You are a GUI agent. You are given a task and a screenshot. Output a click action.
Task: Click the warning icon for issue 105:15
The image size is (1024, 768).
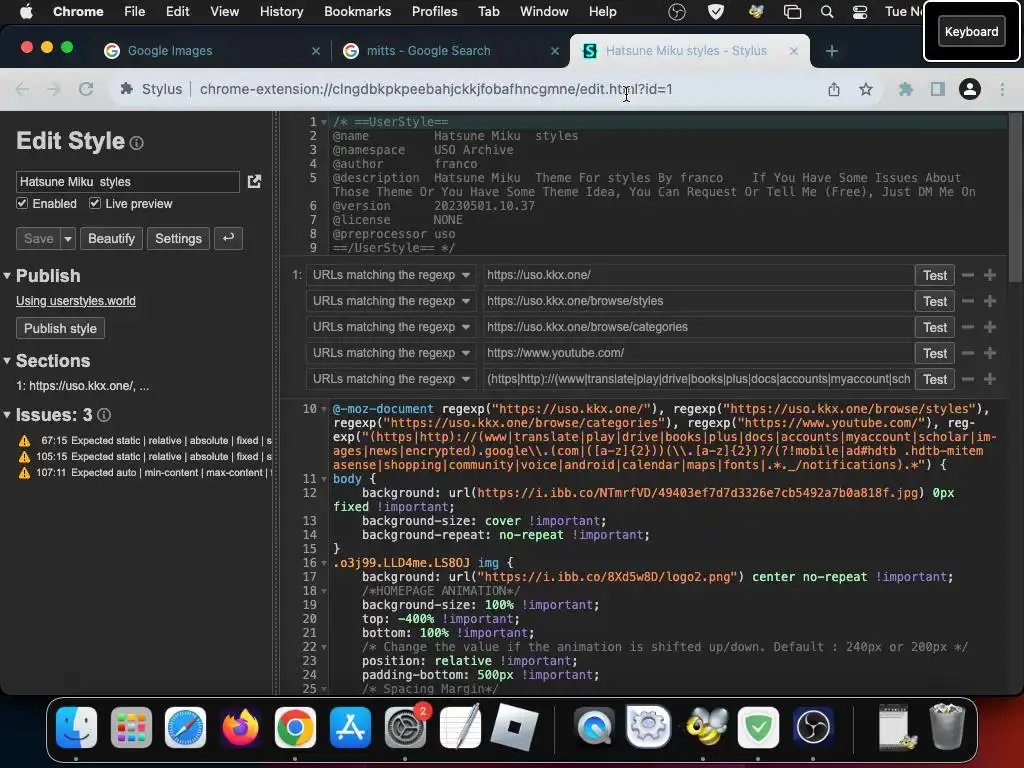(x=24, y=457)
